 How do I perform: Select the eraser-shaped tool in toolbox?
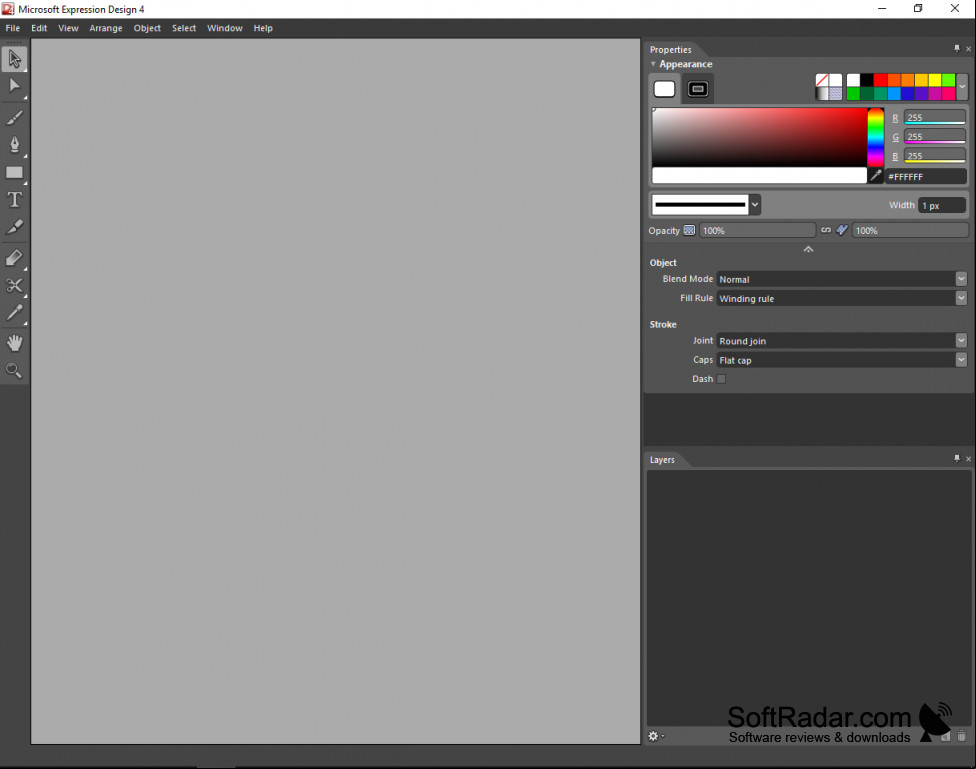click(x=14, y=257)
